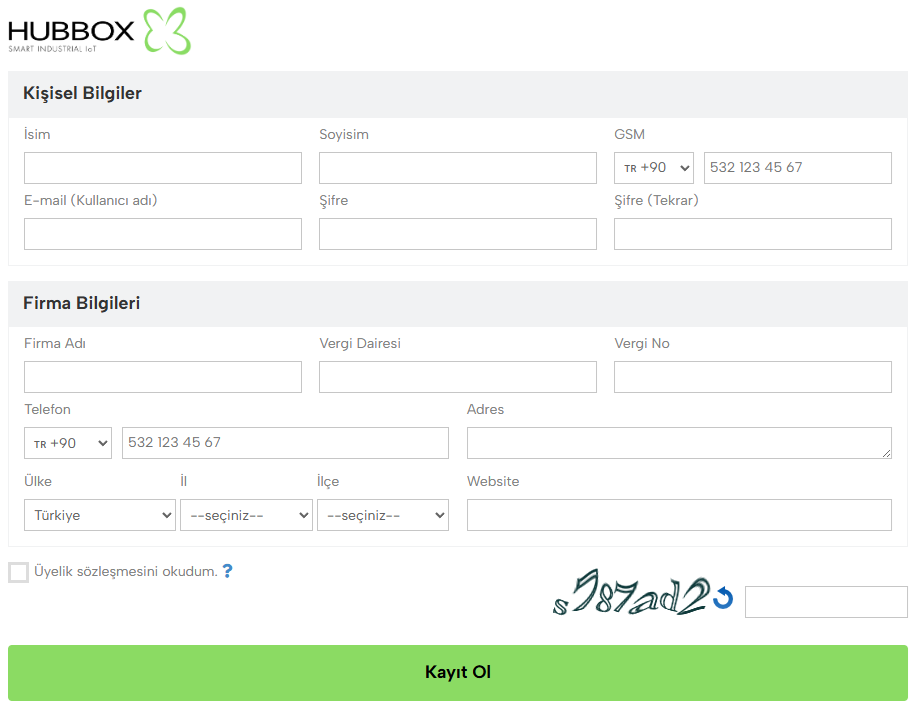Tick the Üyelik sözleşmesini okudum checkbox
Image resolution: width=918 pixels, height=713 pixels.
(18, 572)
